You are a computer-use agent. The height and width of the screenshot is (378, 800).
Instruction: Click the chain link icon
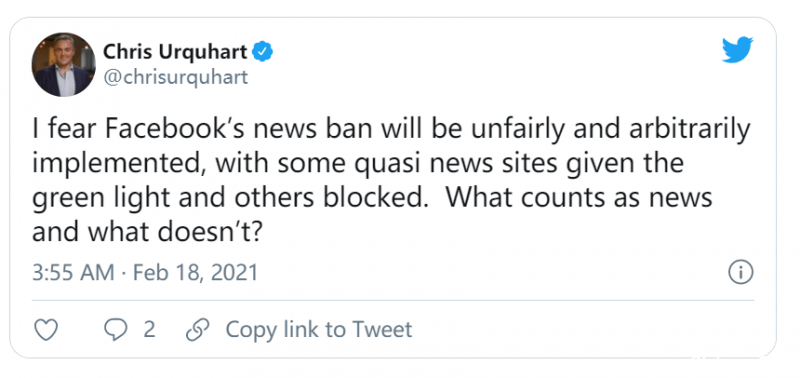coord(198,330)
